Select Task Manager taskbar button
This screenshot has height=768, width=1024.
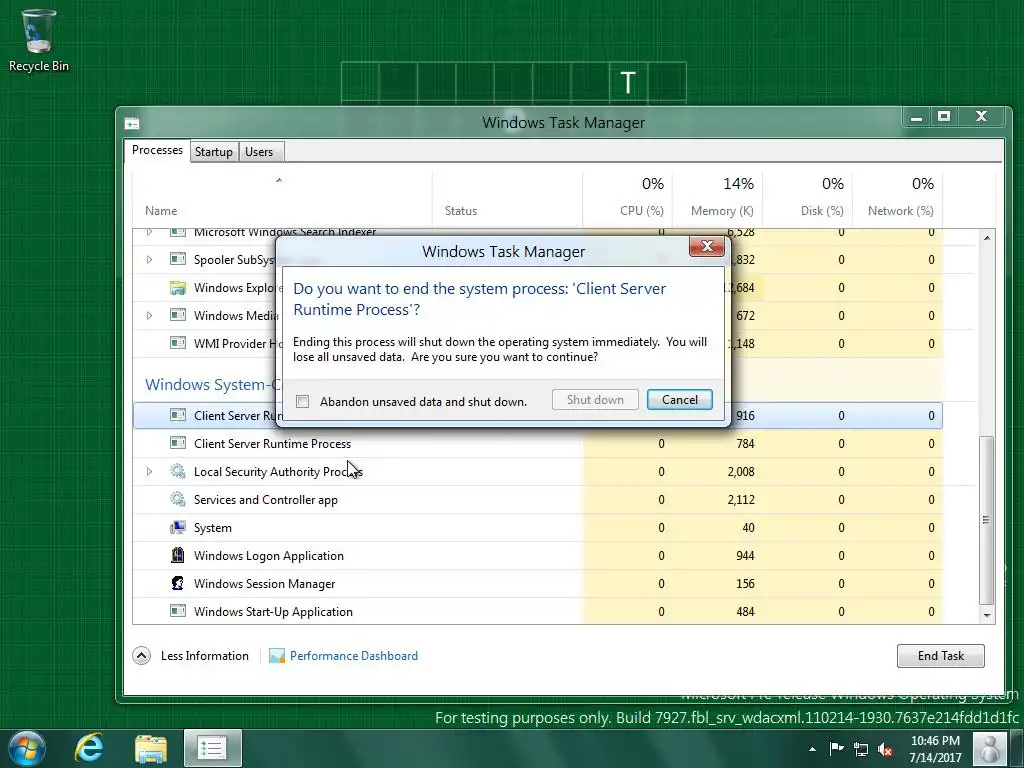[x=212, y=748]
